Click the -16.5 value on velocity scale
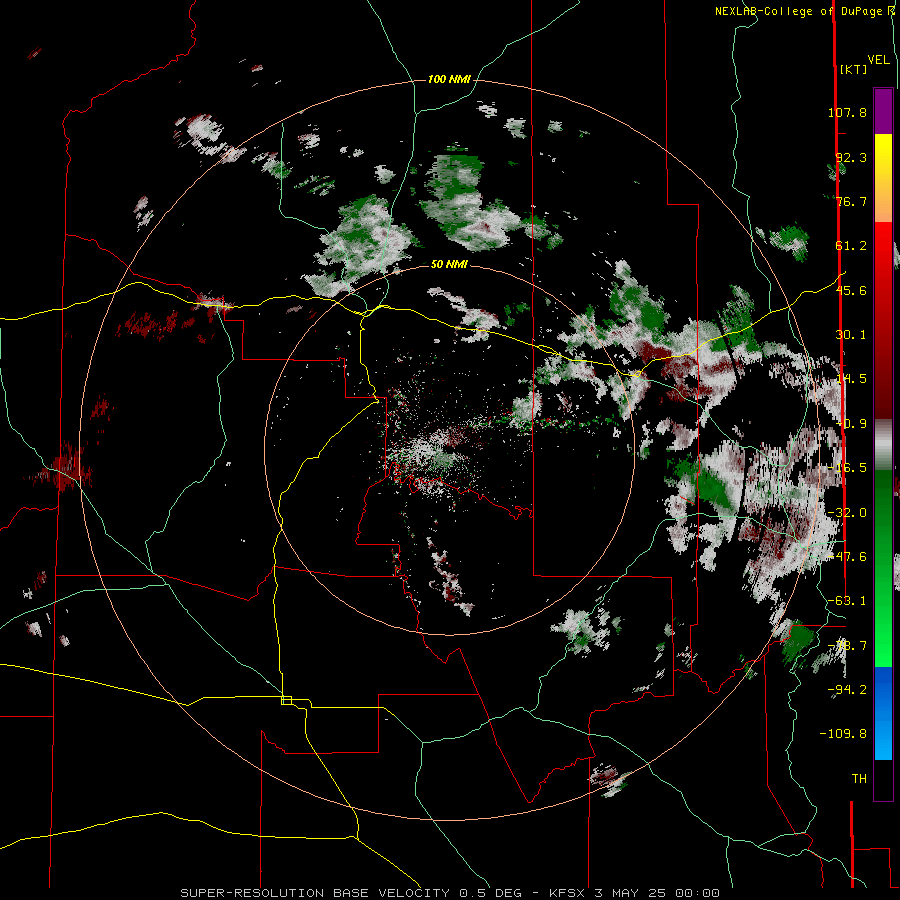This screenshot has height=900, width=900. (x=847, y=468)
